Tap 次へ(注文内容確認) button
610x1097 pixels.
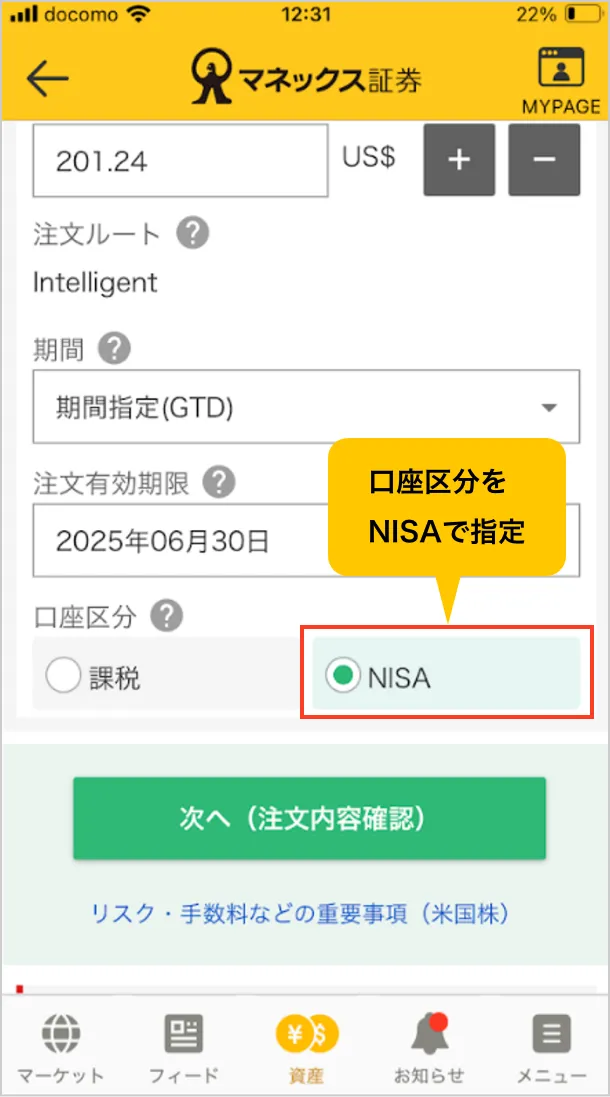click(309, 819)
